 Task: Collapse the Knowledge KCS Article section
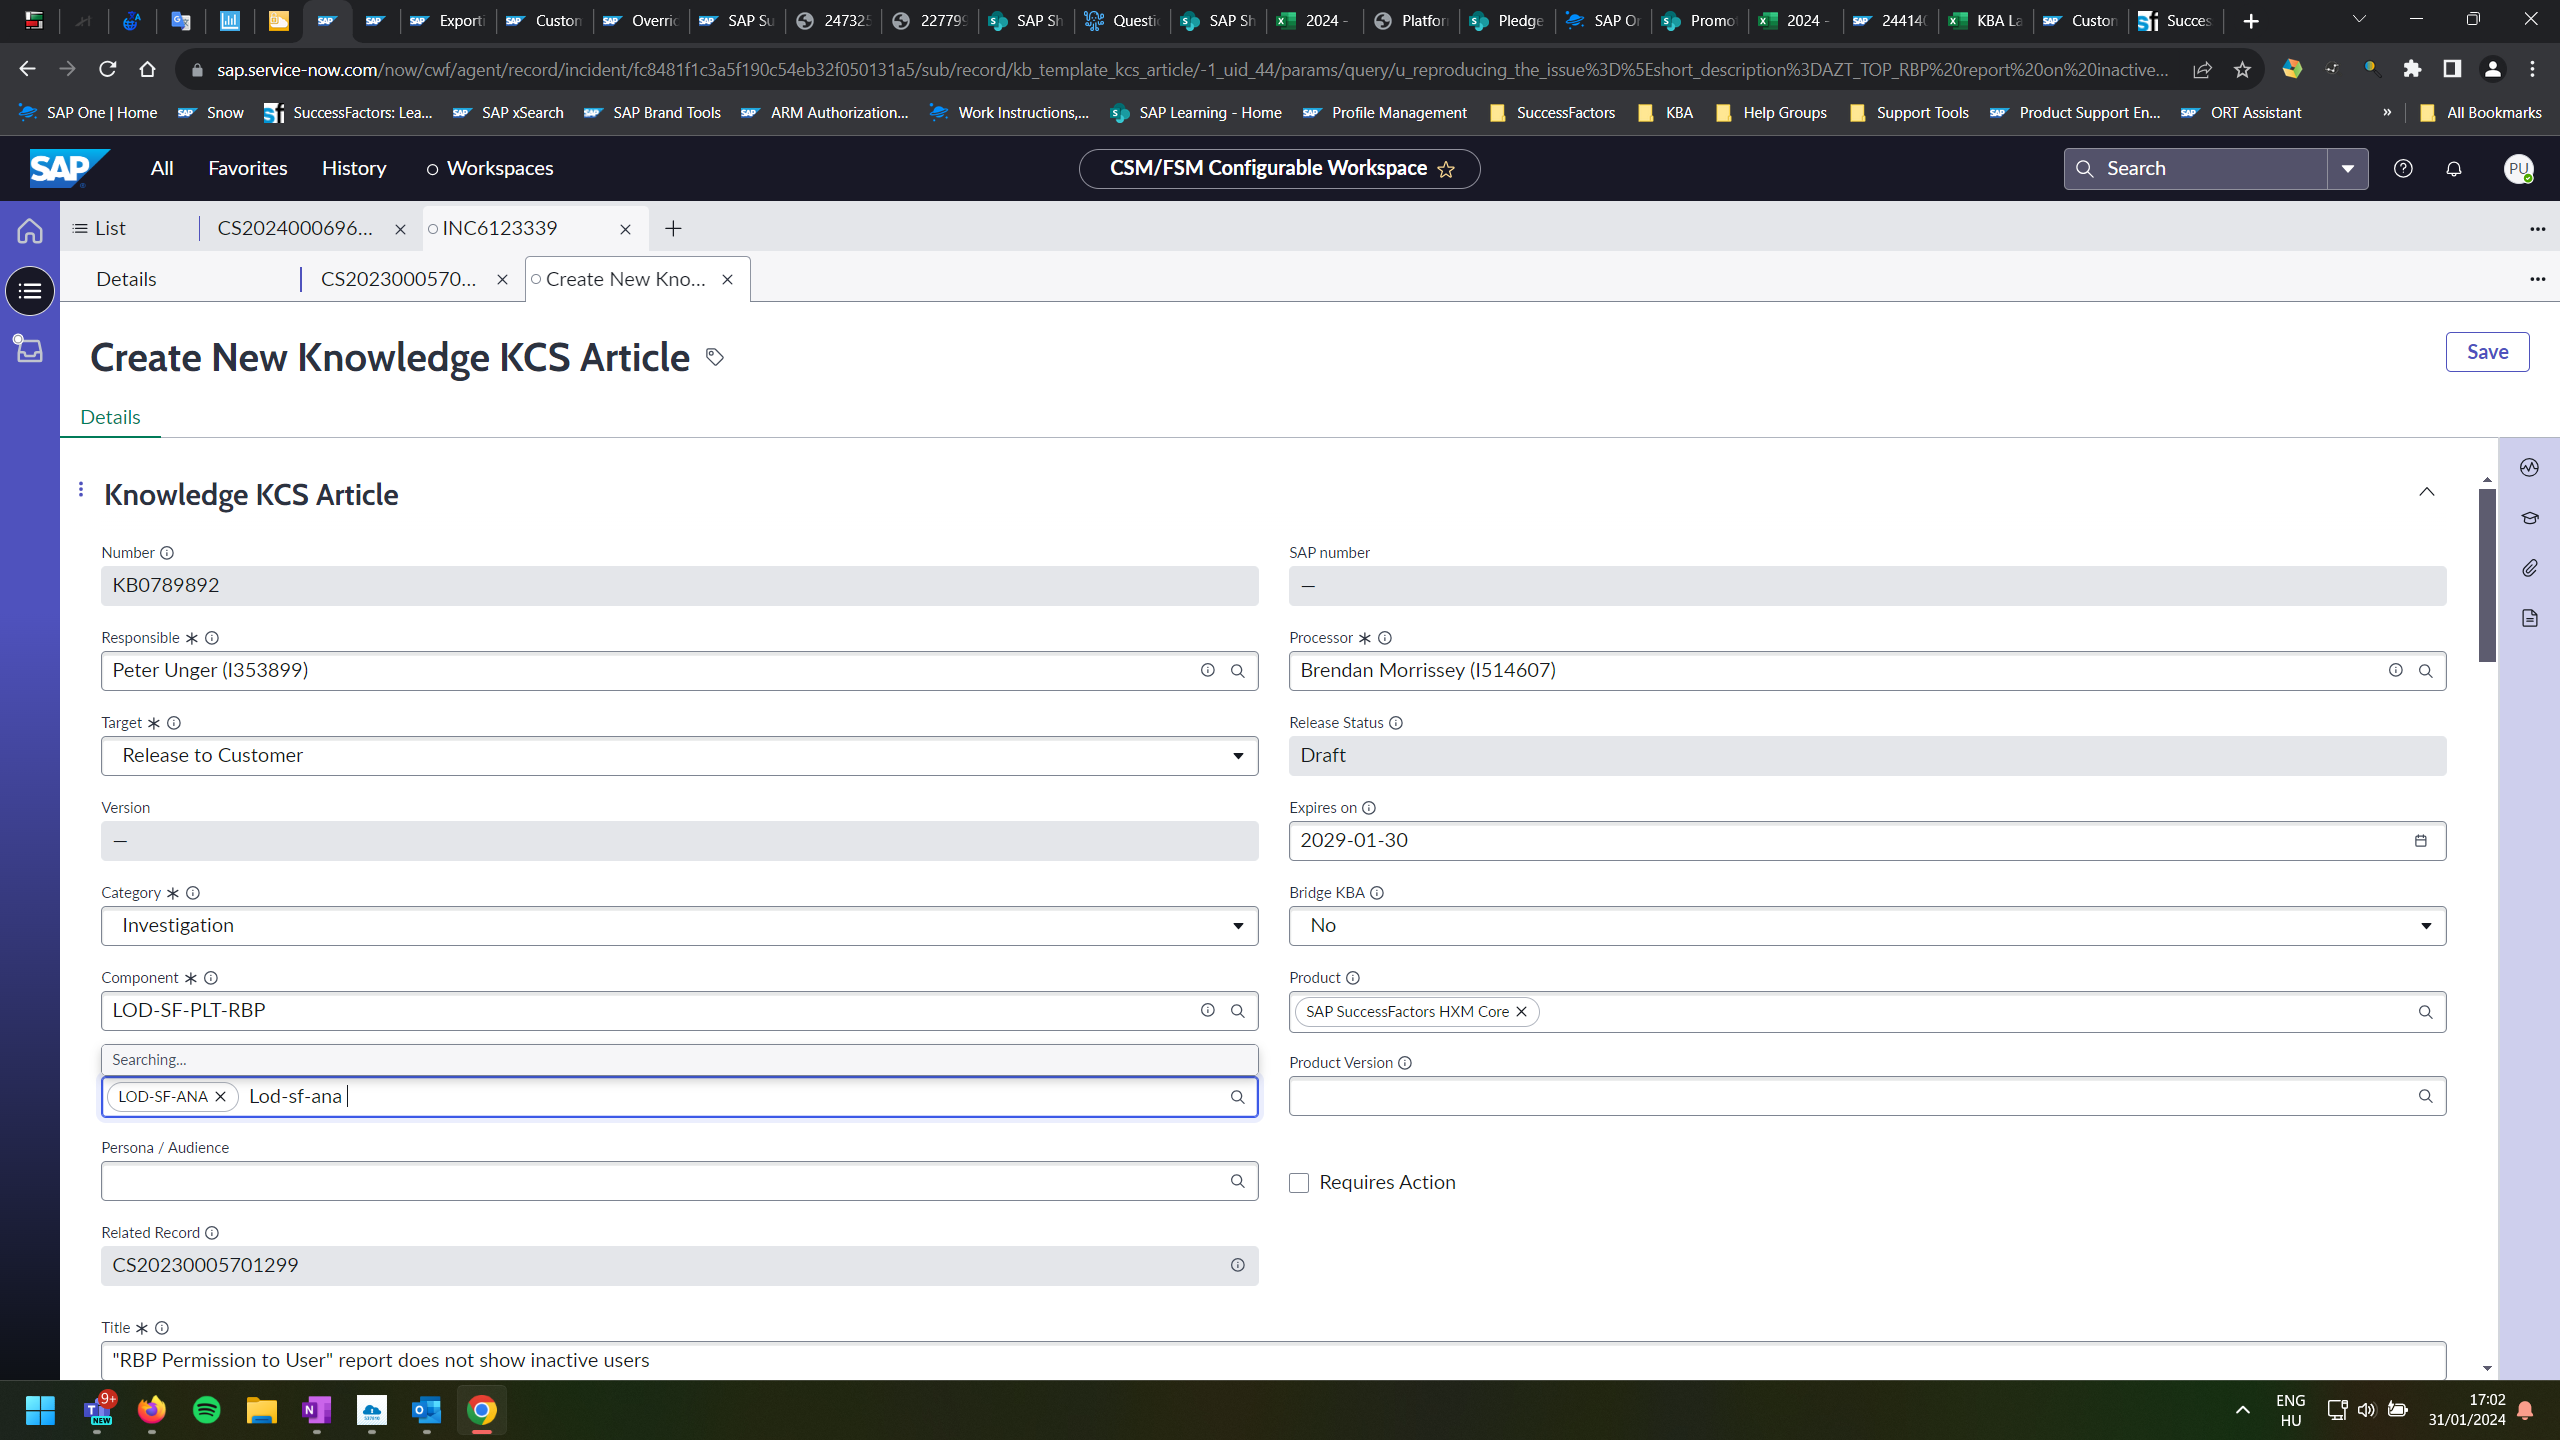(2427, 492)
